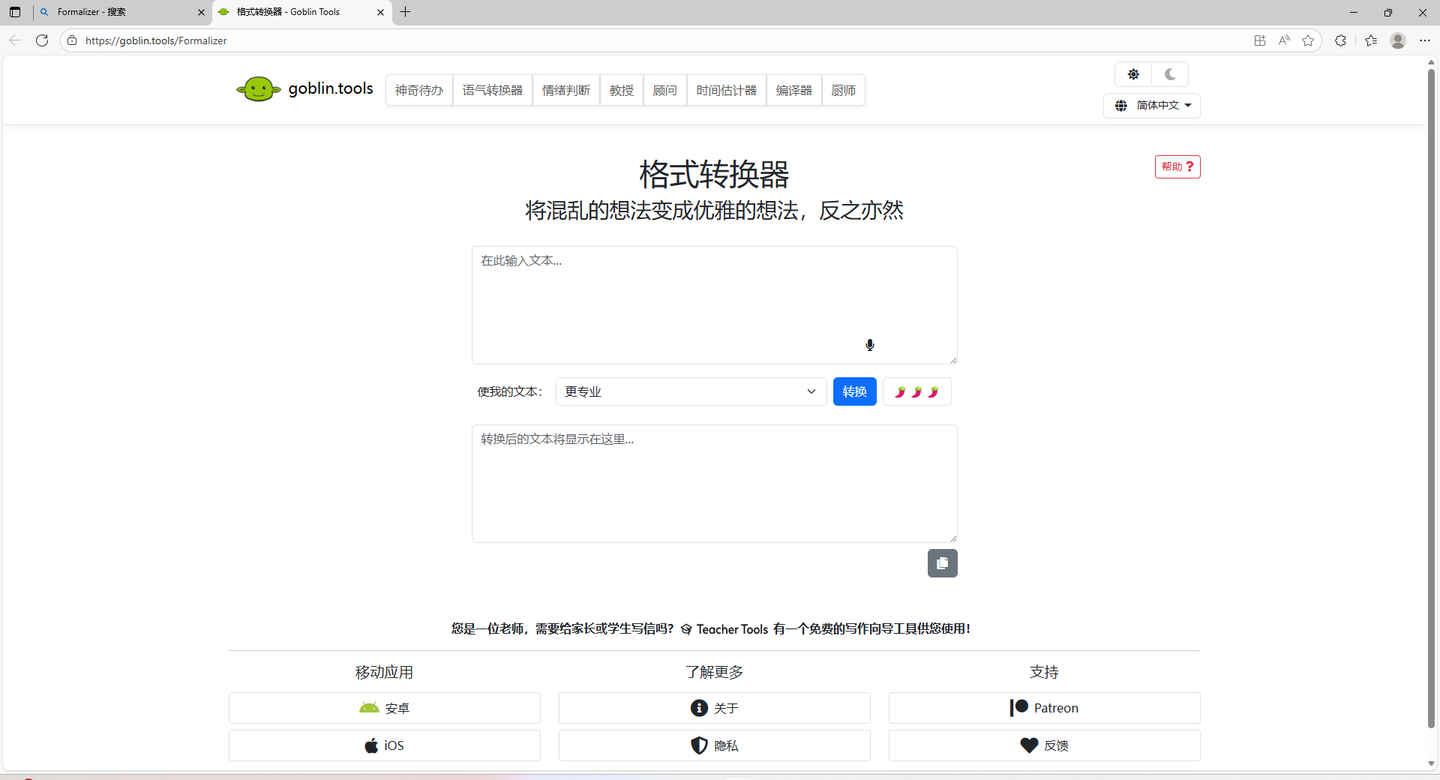The image size is (1440, 780).
Task: Open the 语气转换器 tab
Action: [492, 90]
